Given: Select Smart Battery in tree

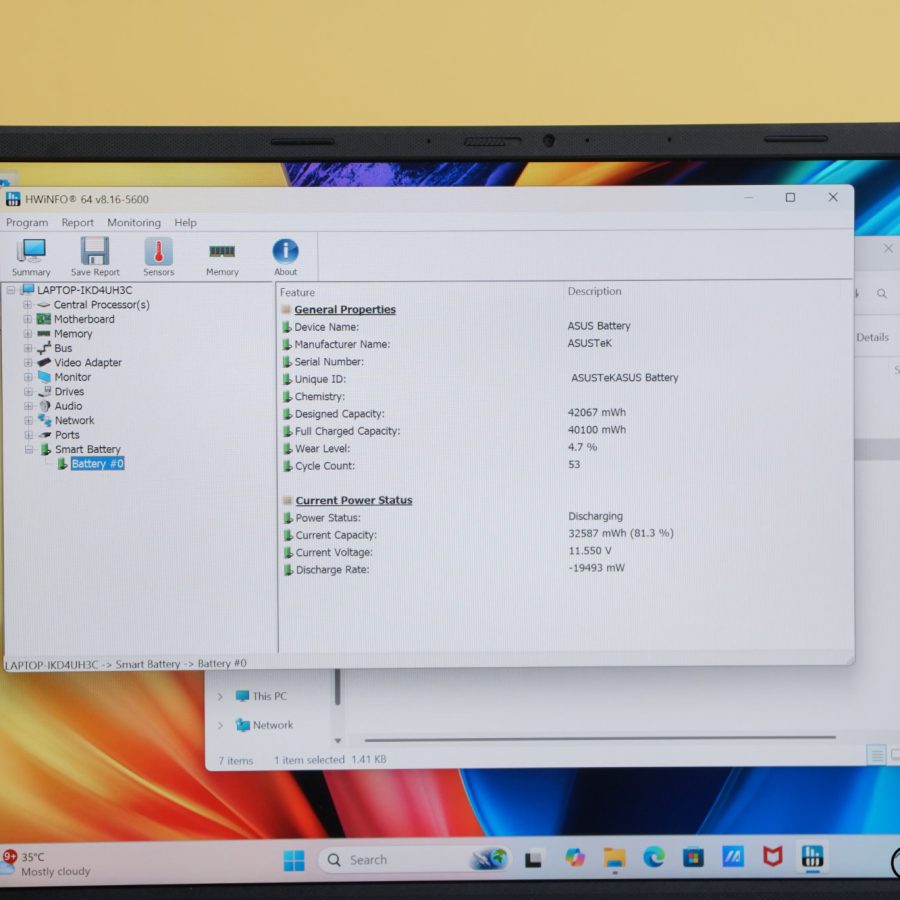Looking at the screenshot, I should [x=88, y=449].
